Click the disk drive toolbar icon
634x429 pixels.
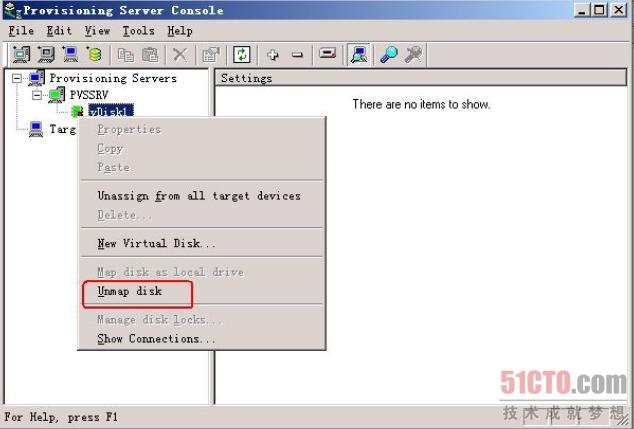tap(327, 53)
